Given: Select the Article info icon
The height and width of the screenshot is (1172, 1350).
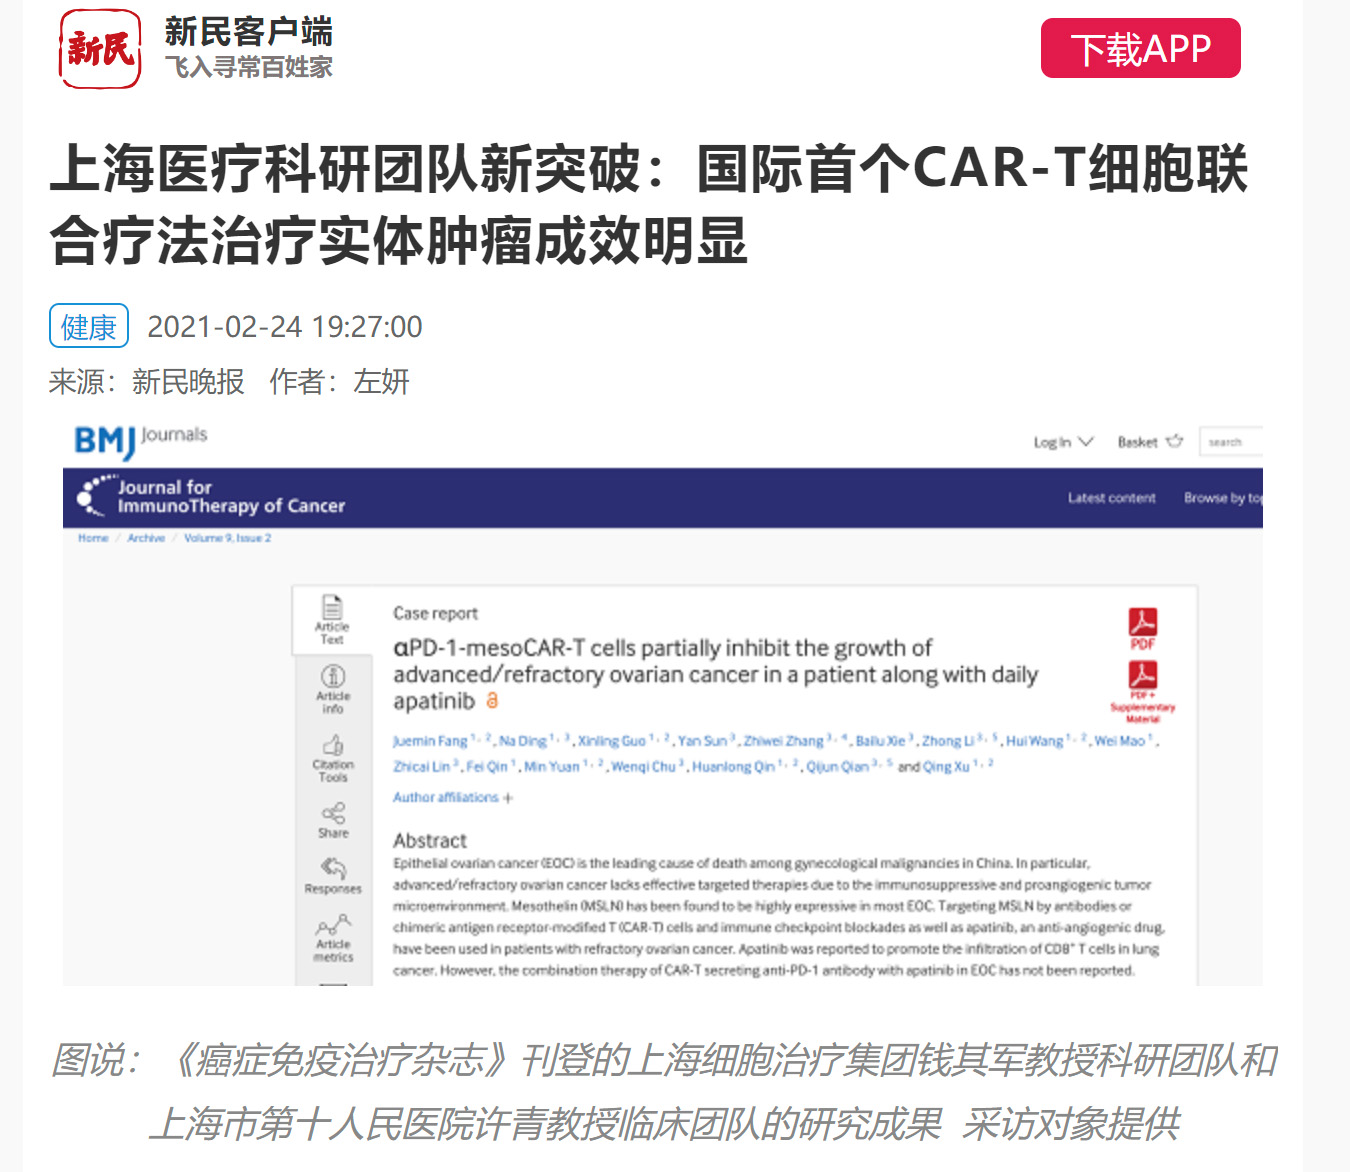Looking at the screenshot, I should tap(333, 676).
